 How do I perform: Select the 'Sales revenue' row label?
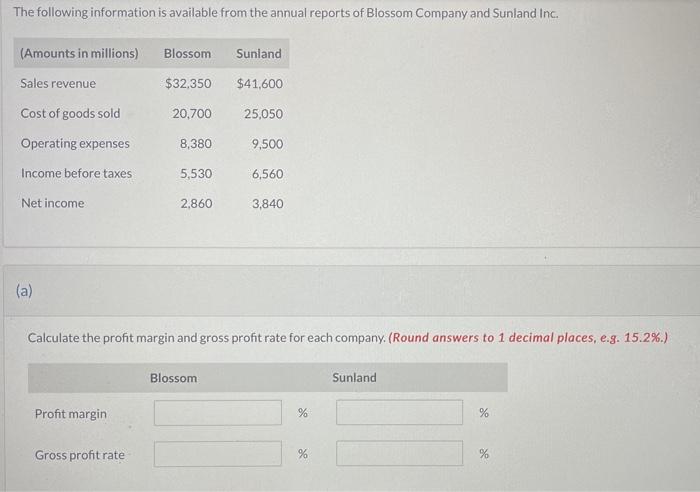click(x=58, y=84)
